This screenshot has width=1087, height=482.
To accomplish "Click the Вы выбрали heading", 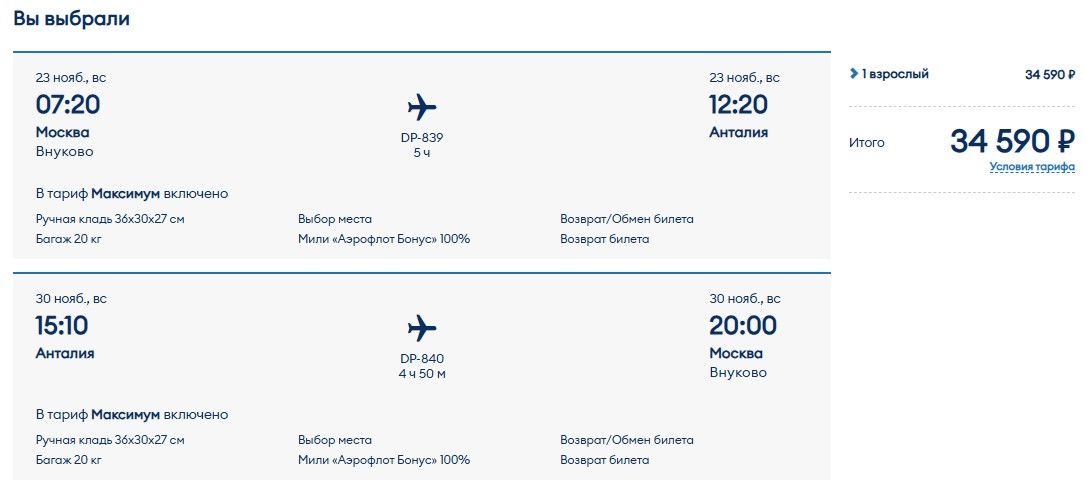I will (71, 18).
